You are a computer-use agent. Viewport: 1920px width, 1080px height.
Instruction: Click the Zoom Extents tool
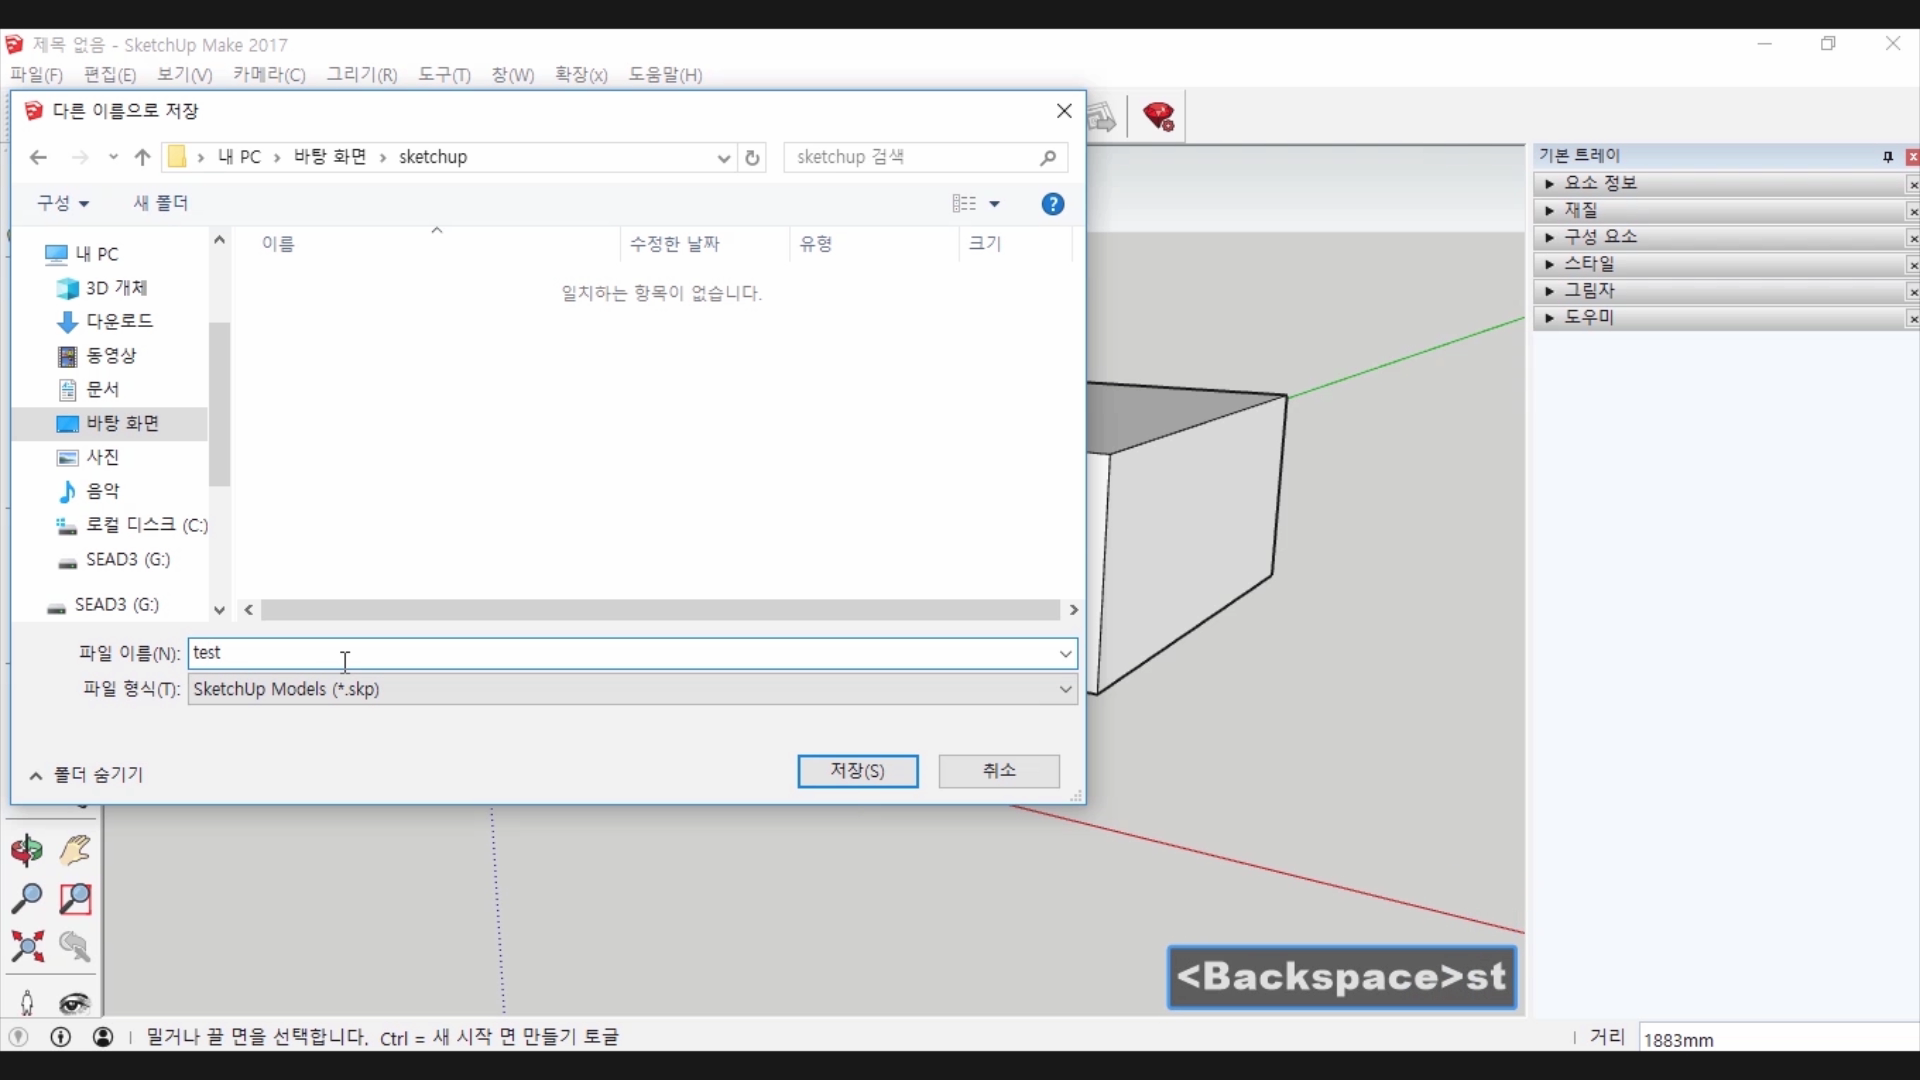point(27,946)
